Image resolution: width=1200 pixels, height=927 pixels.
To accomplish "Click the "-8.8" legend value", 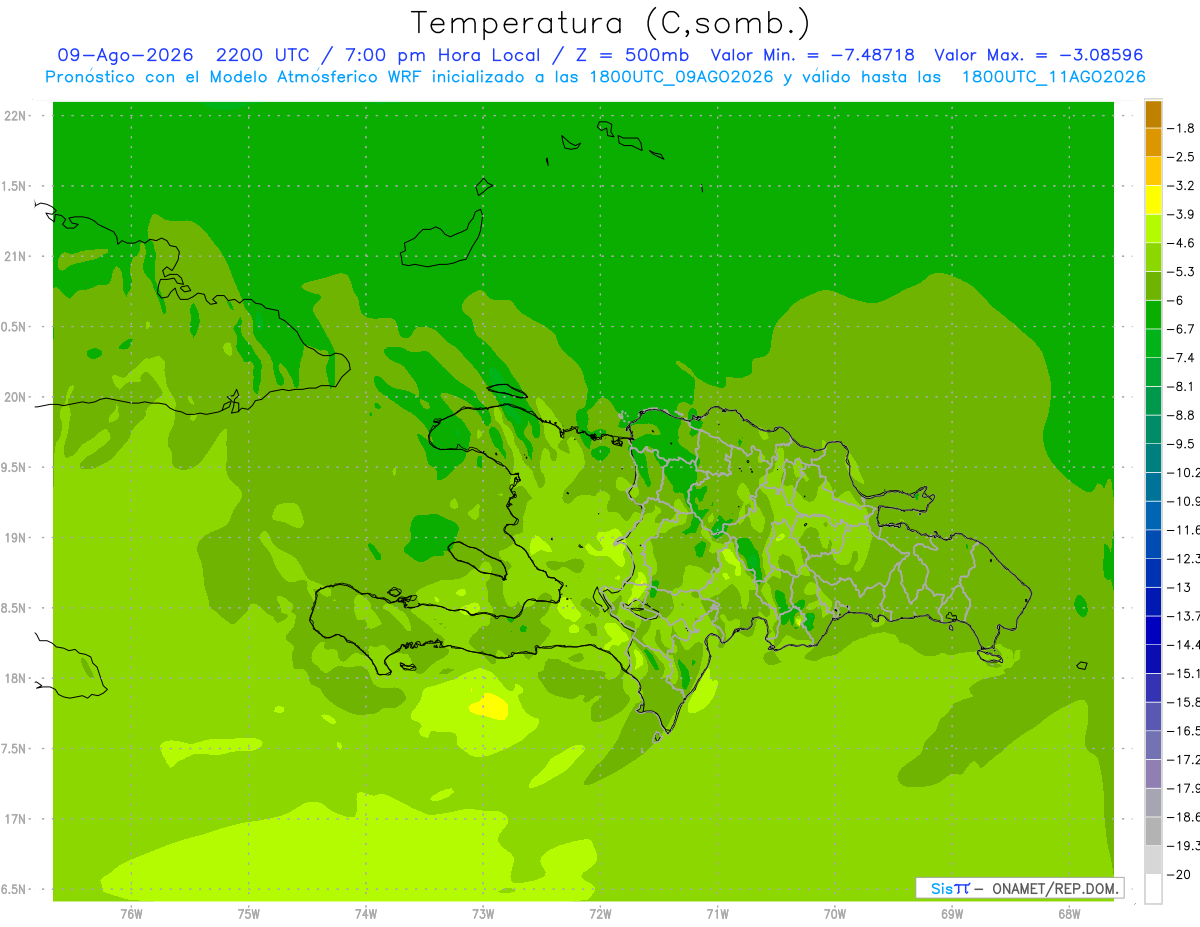I will (1182, 415).
